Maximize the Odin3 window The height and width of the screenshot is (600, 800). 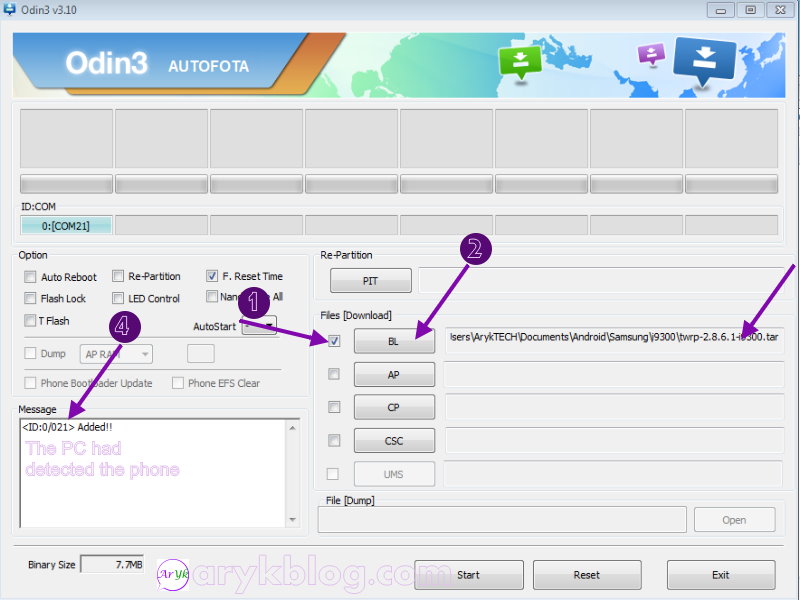[751, 10]
